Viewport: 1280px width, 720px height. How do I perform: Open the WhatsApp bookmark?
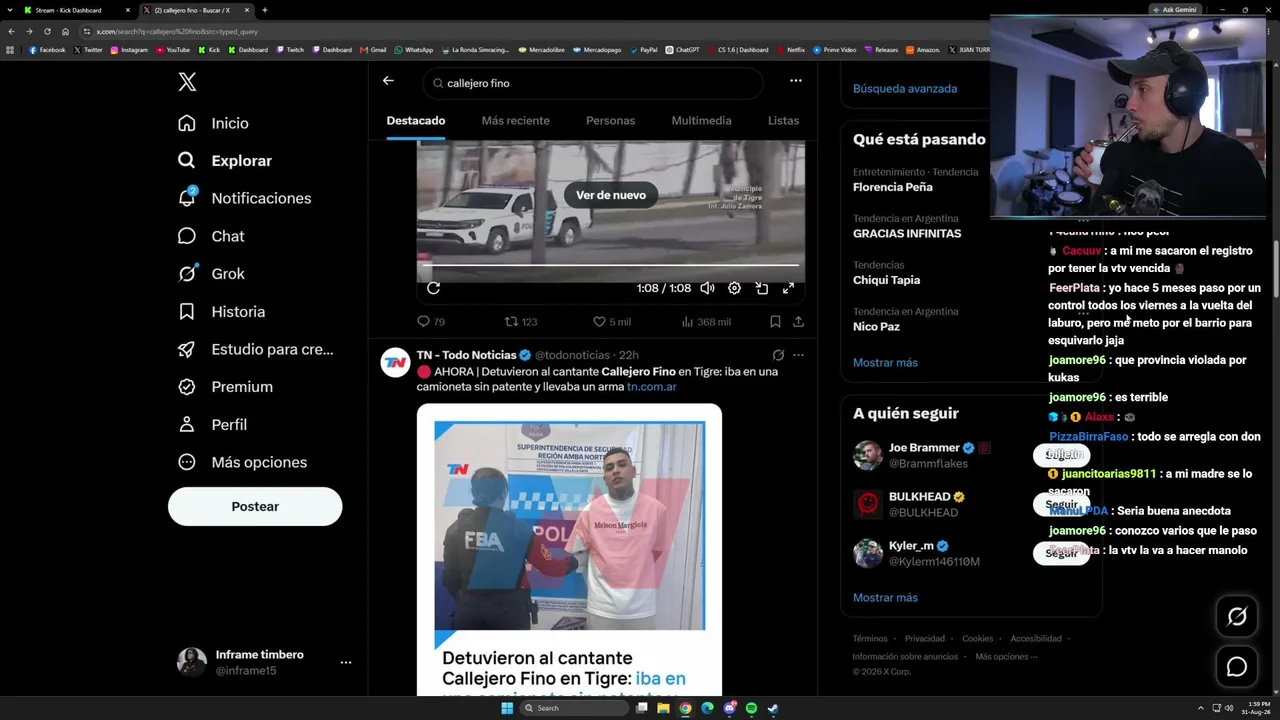[414, 50]
